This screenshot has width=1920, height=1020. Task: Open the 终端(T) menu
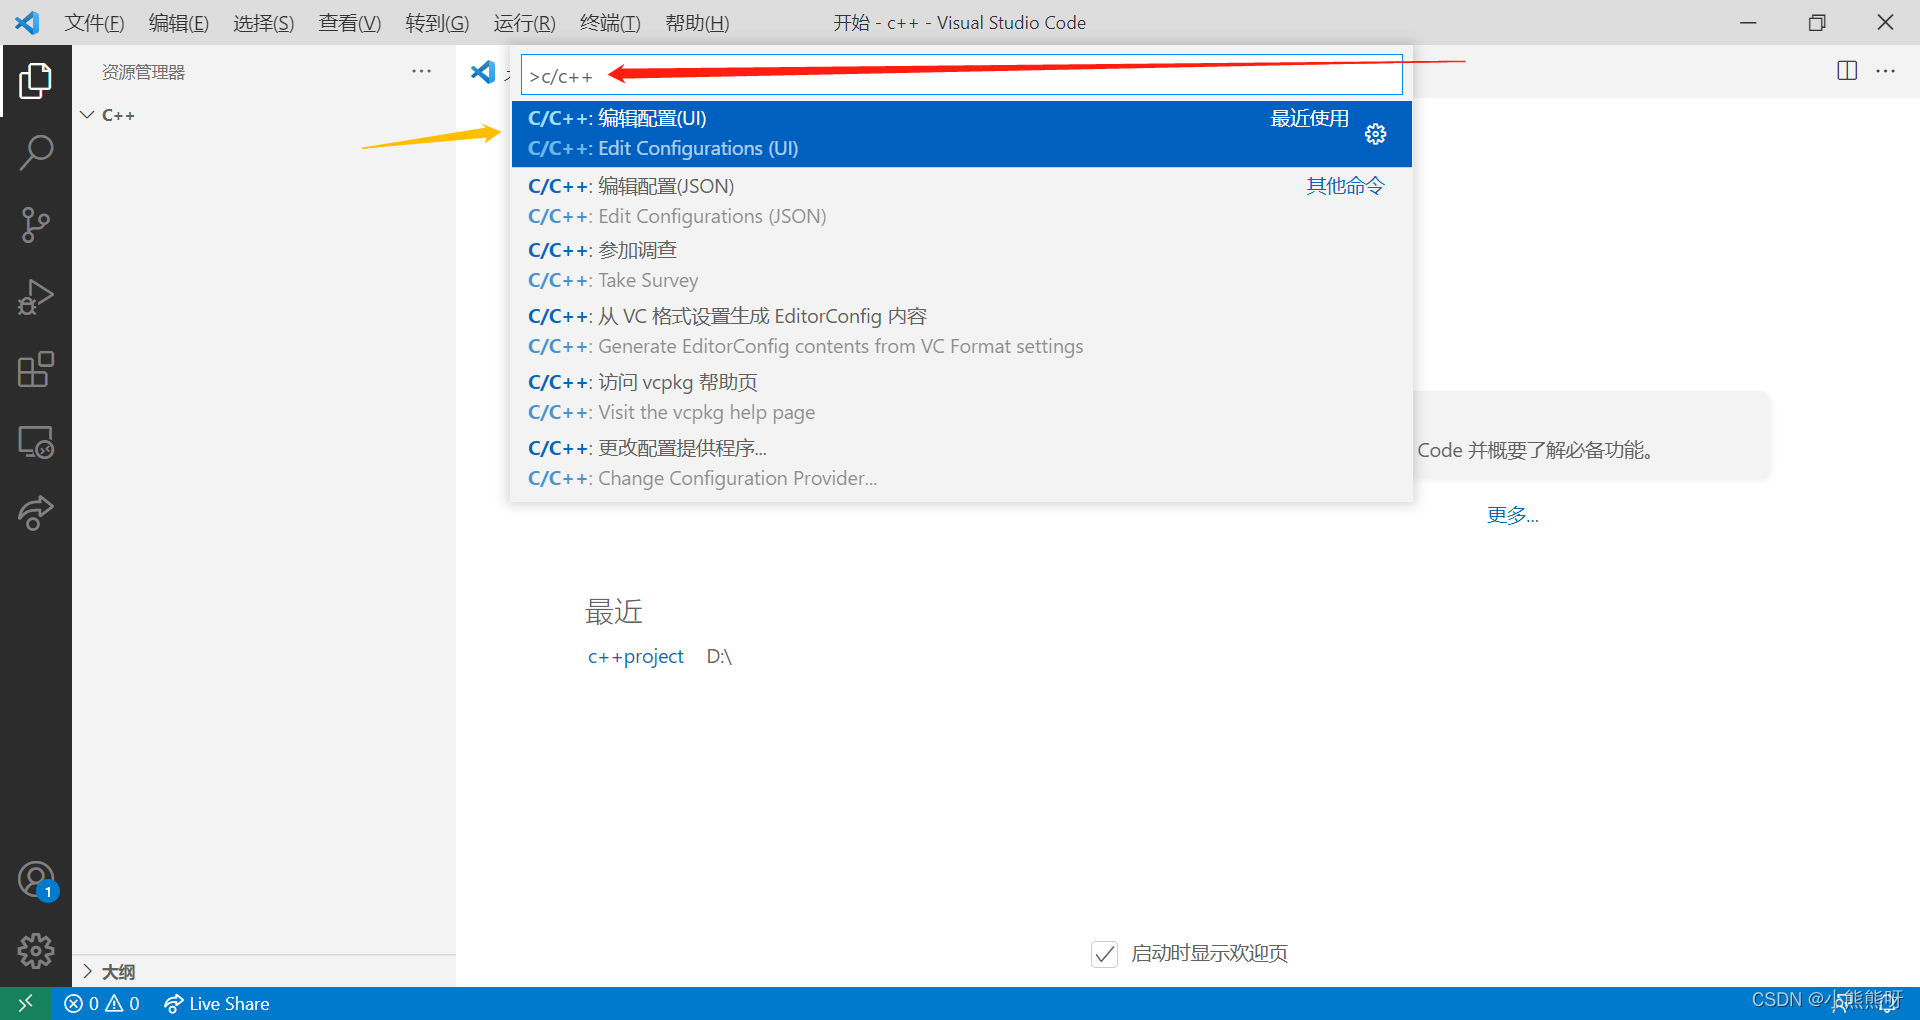610,22
